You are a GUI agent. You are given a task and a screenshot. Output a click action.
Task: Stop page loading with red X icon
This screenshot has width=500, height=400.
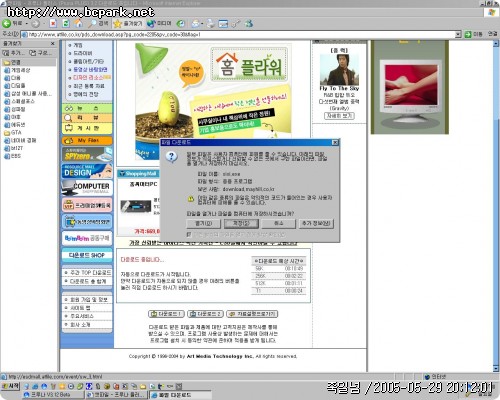pyautogui.click(x=53, y=23)
